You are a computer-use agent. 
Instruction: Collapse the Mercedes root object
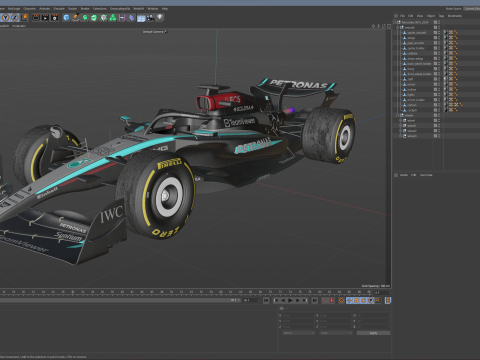[x=395, y=22]
